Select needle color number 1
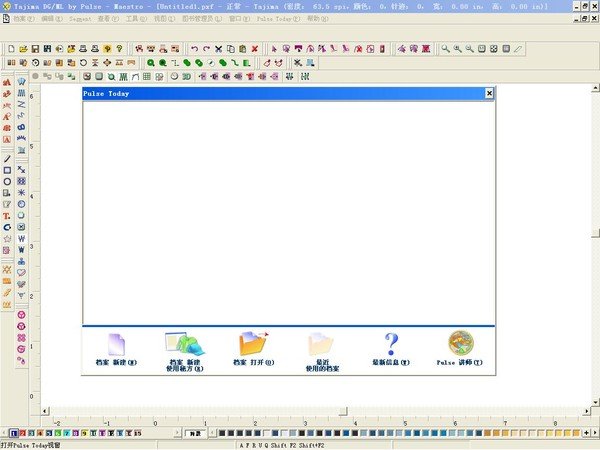The height and width of the screenshot is (450, 600). pos(14,433)
